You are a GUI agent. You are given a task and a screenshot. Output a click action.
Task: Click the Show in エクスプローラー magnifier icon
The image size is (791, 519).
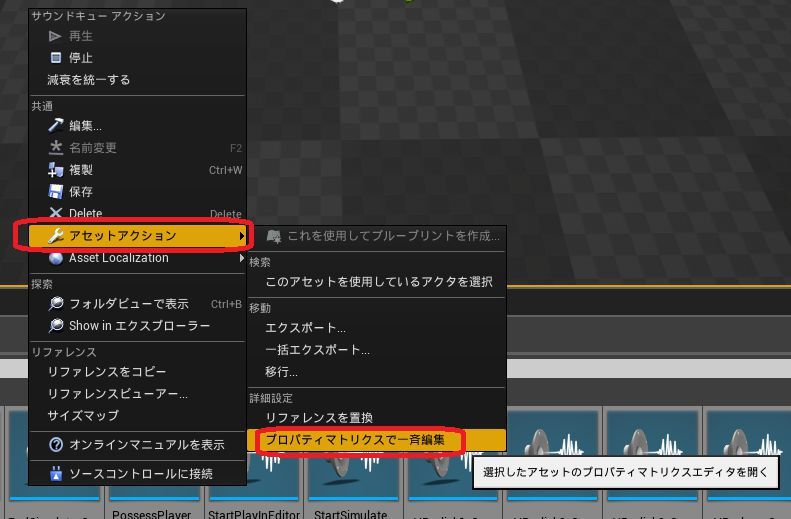[56, 325]
